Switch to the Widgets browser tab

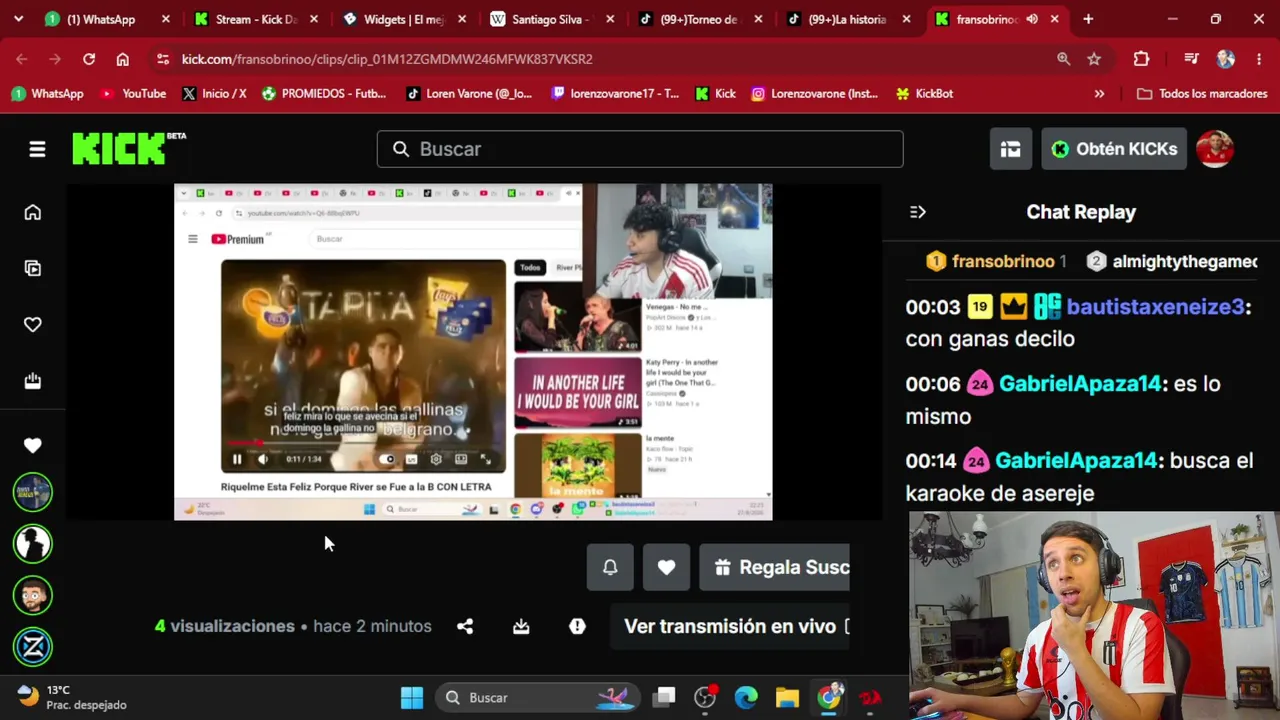pos(405,19)
